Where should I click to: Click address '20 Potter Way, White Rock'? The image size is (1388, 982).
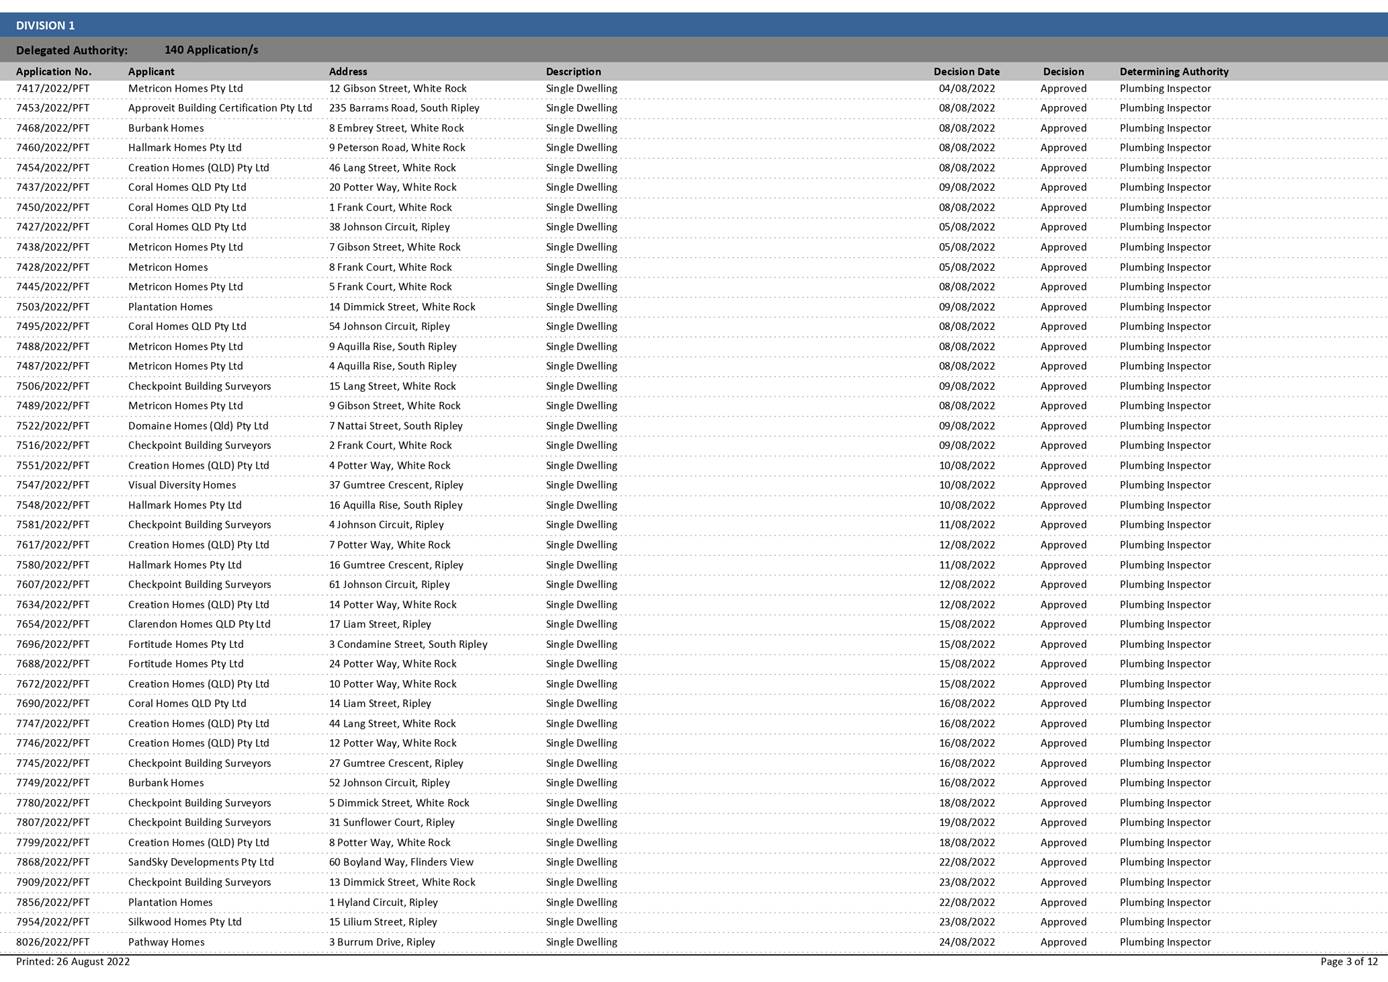pos(393,188)
